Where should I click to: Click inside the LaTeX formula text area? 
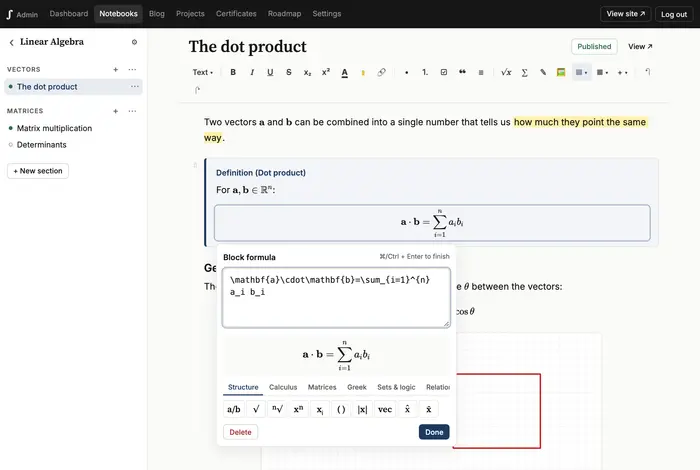(336, 297)
